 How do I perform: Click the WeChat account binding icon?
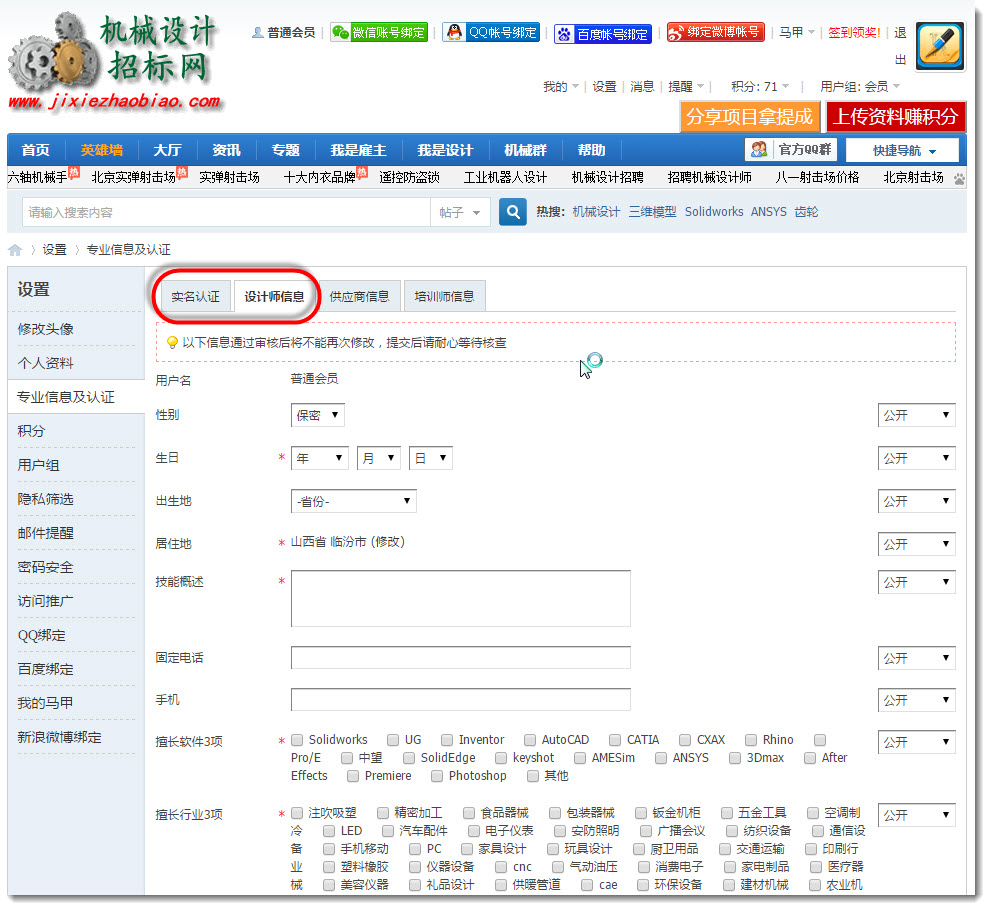(341, 32)
